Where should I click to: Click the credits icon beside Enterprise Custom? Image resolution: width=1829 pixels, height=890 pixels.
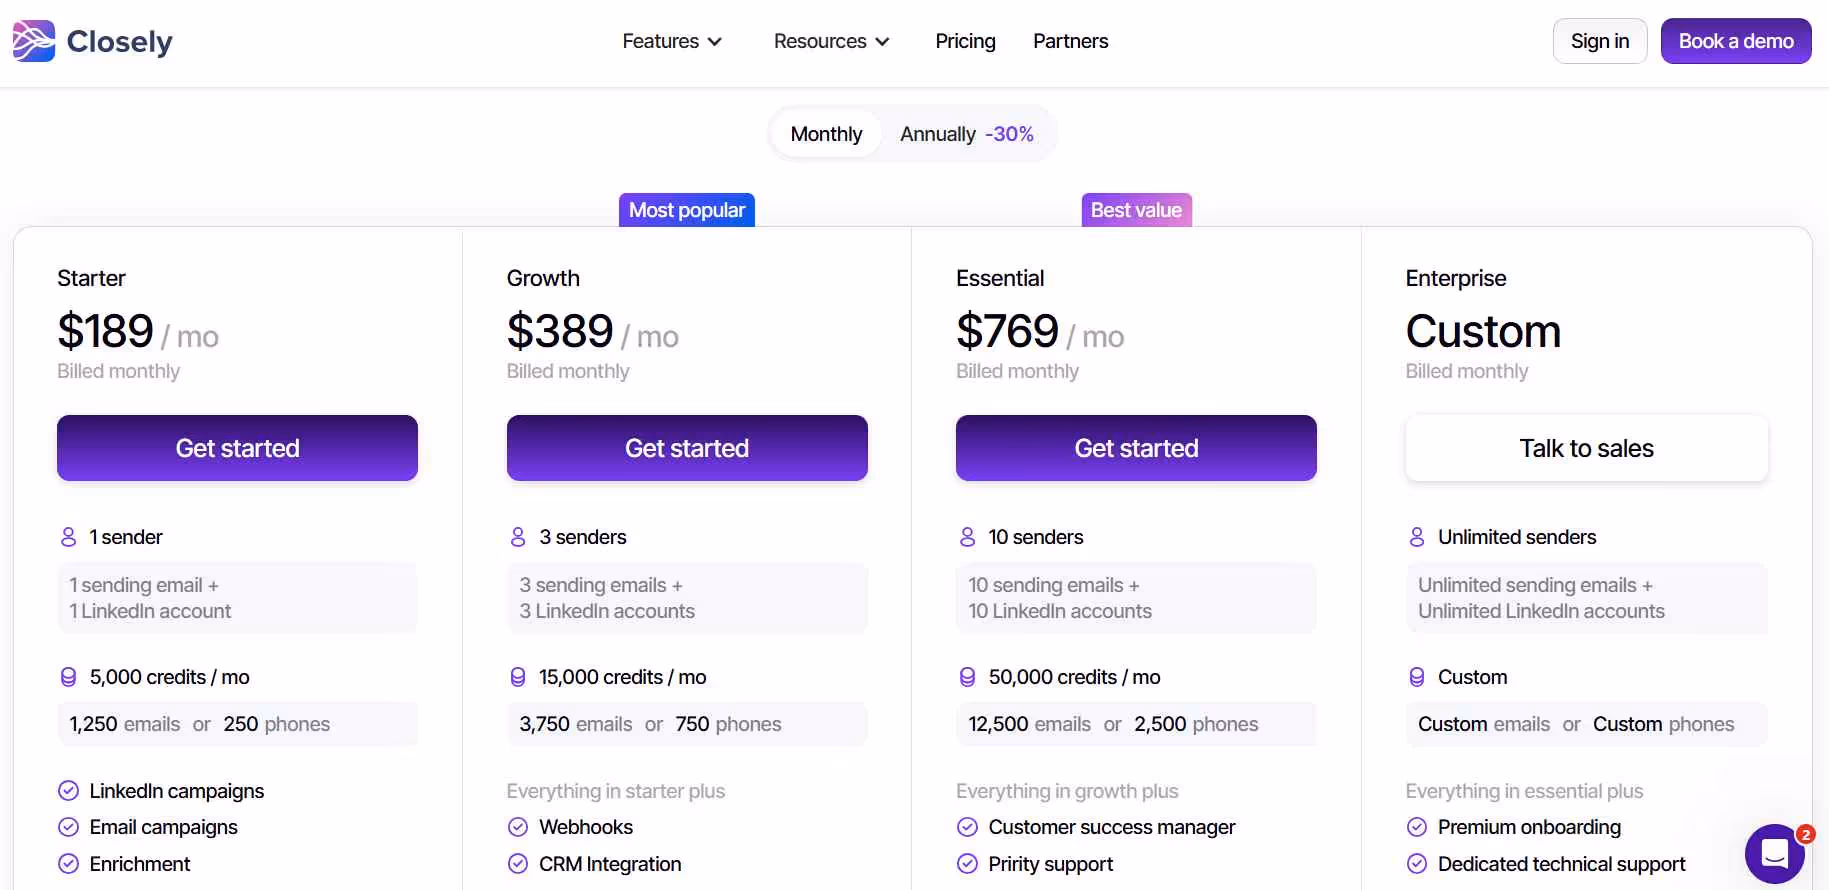1417,677
